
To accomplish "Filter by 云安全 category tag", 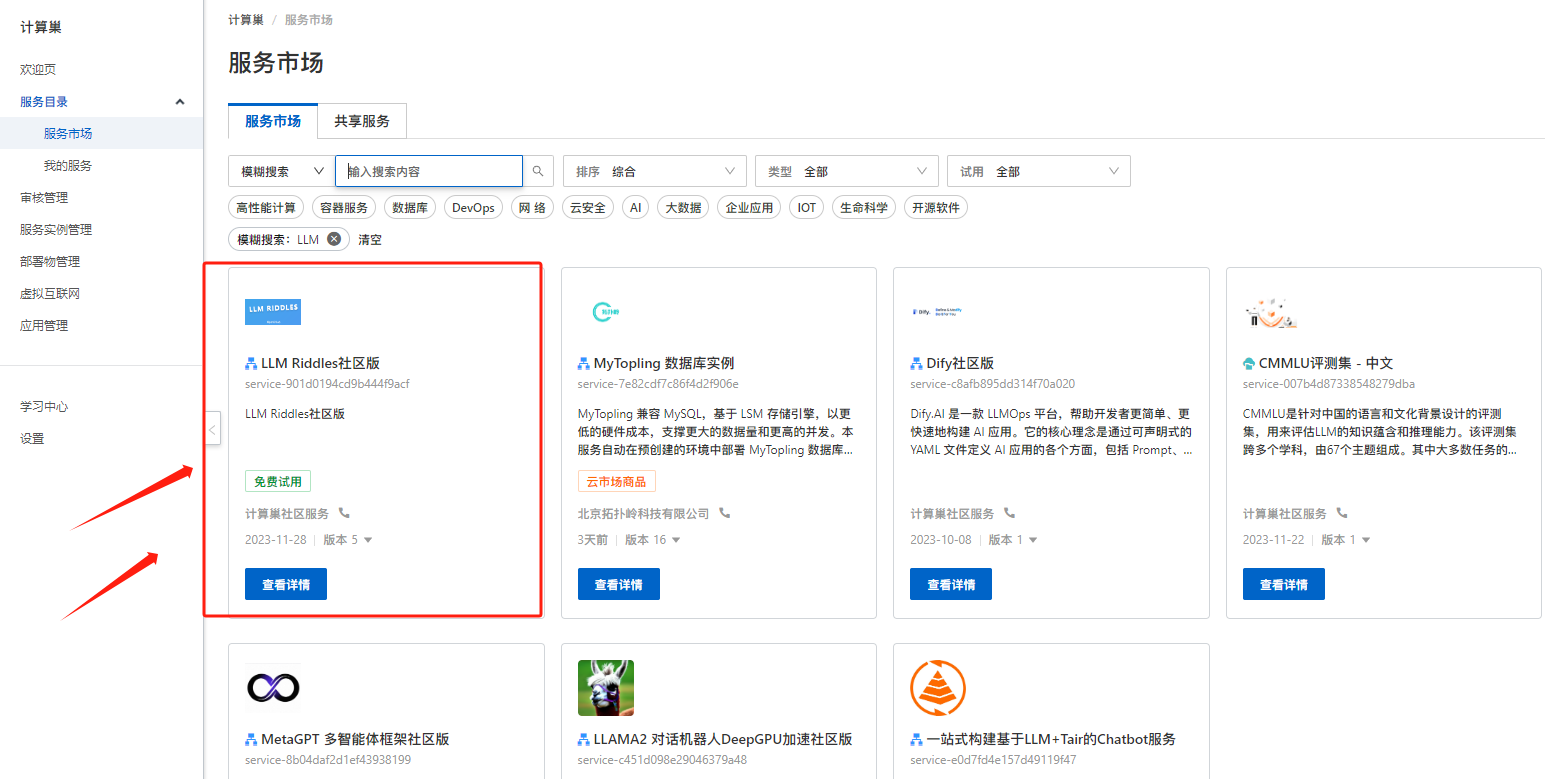I will pyautogui.click(x=588, y=208).
